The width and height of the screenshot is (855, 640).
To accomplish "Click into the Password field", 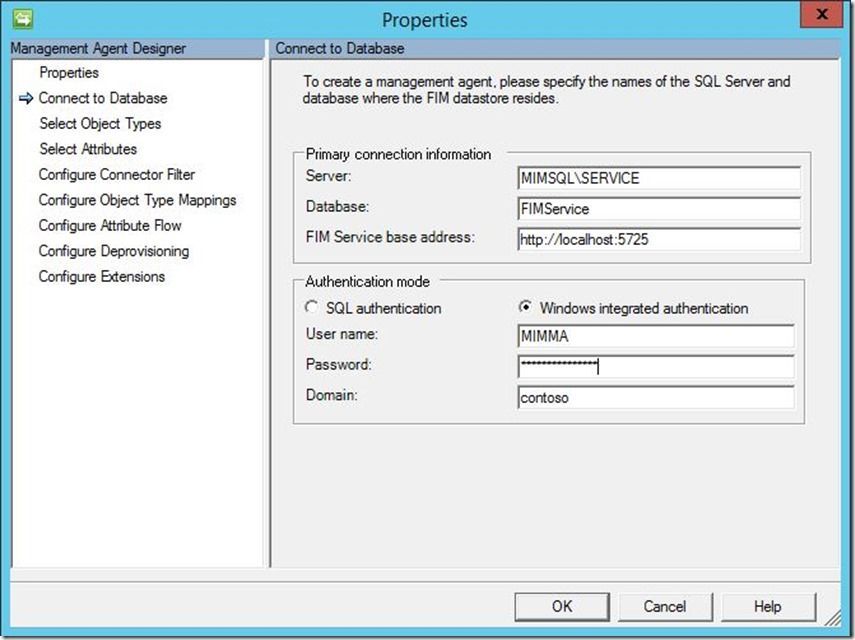I will [655, 367].
